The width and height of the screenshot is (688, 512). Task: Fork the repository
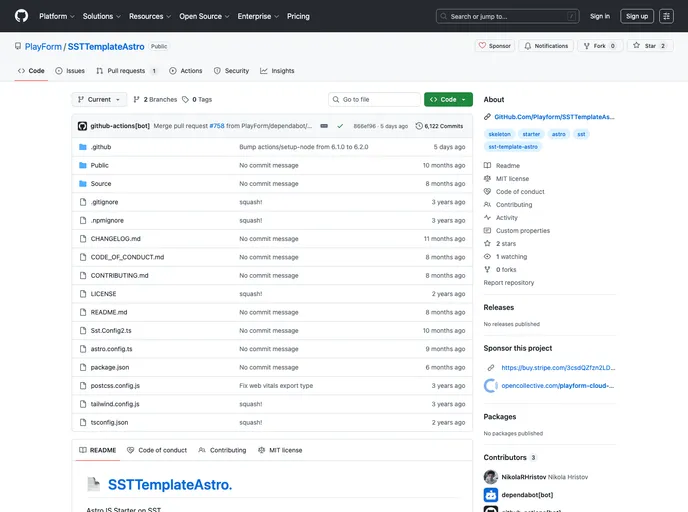tap(600, 46)
